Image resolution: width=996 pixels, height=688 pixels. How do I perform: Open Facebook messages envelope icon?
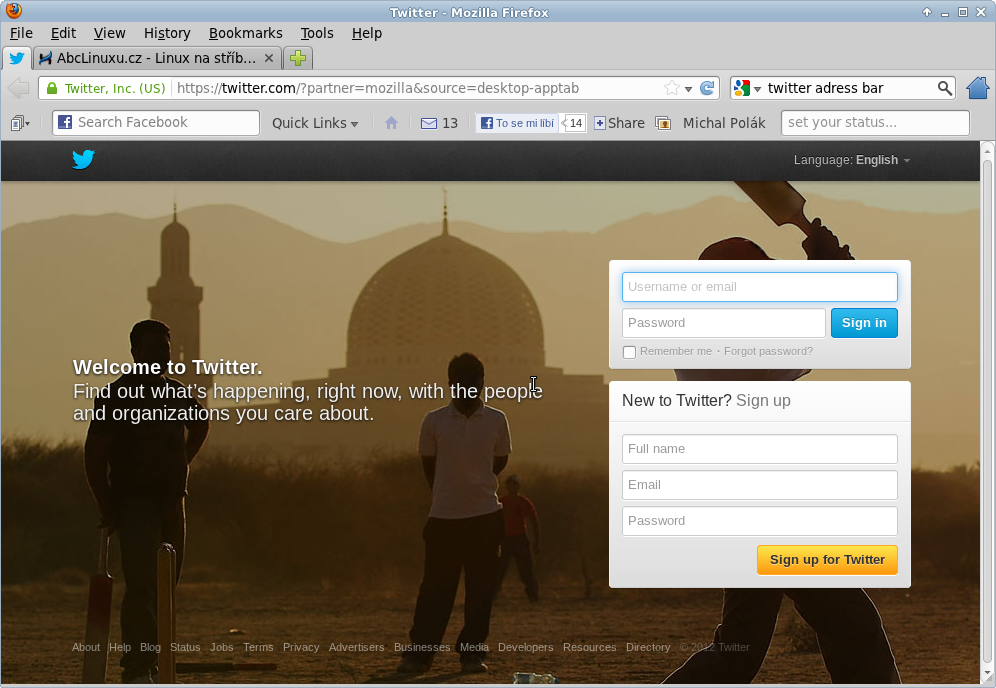coord(429,123)
